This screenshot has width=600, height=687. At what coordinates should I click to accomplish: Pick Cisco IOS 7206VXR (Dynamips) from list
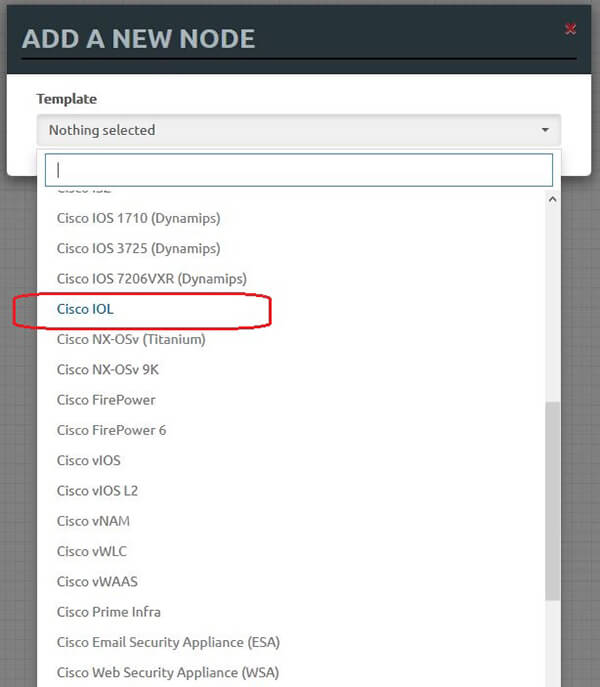(x=151, y=278)
